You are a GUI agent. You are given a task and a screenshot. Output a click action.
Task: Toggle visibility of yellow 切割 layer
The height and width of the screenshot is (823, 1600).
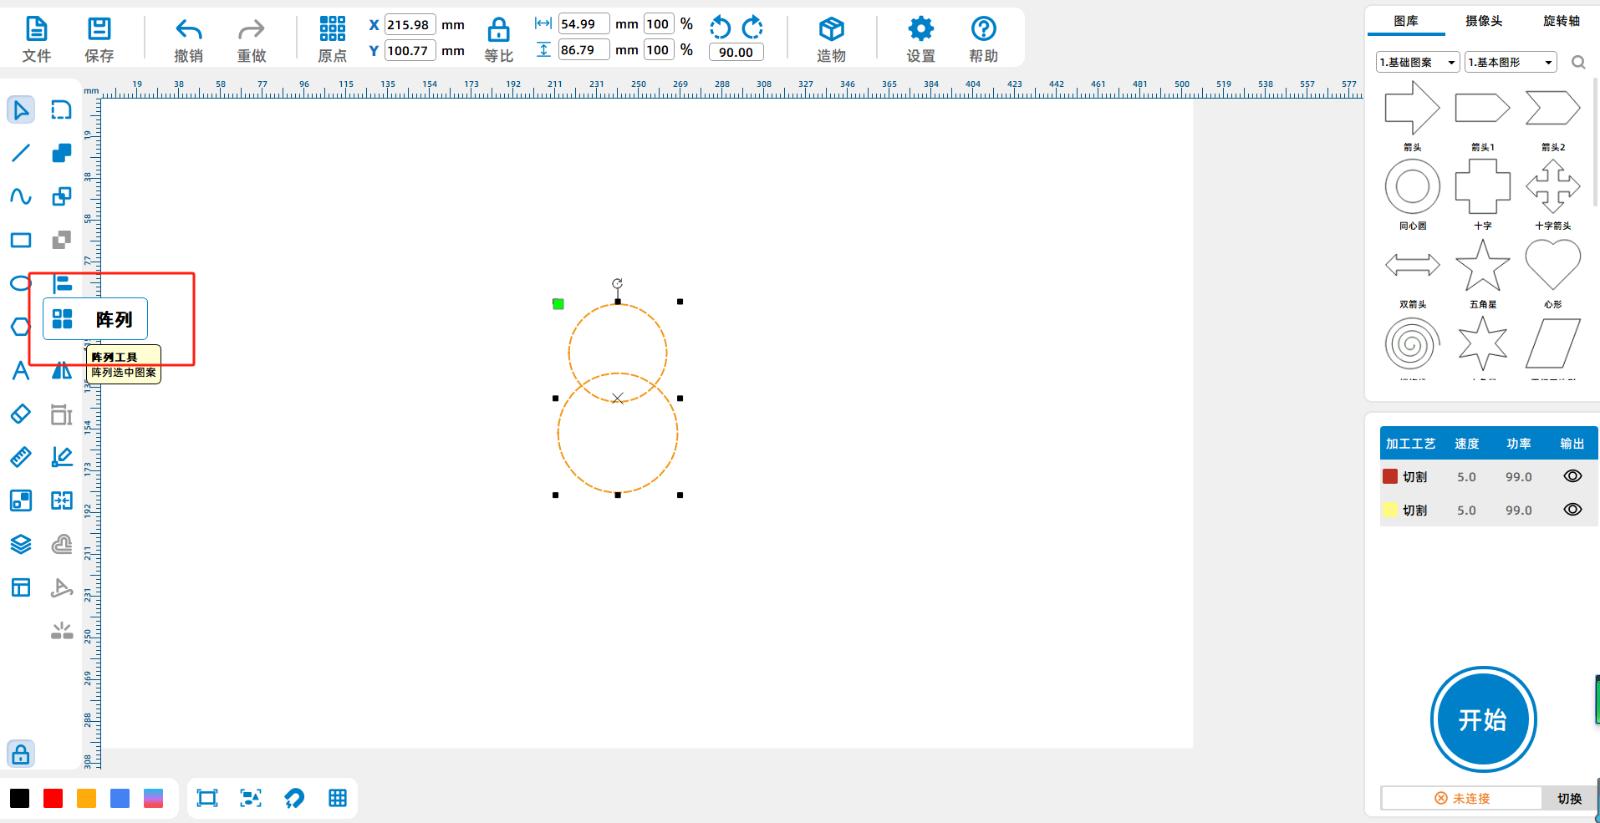coord(1572,510)
